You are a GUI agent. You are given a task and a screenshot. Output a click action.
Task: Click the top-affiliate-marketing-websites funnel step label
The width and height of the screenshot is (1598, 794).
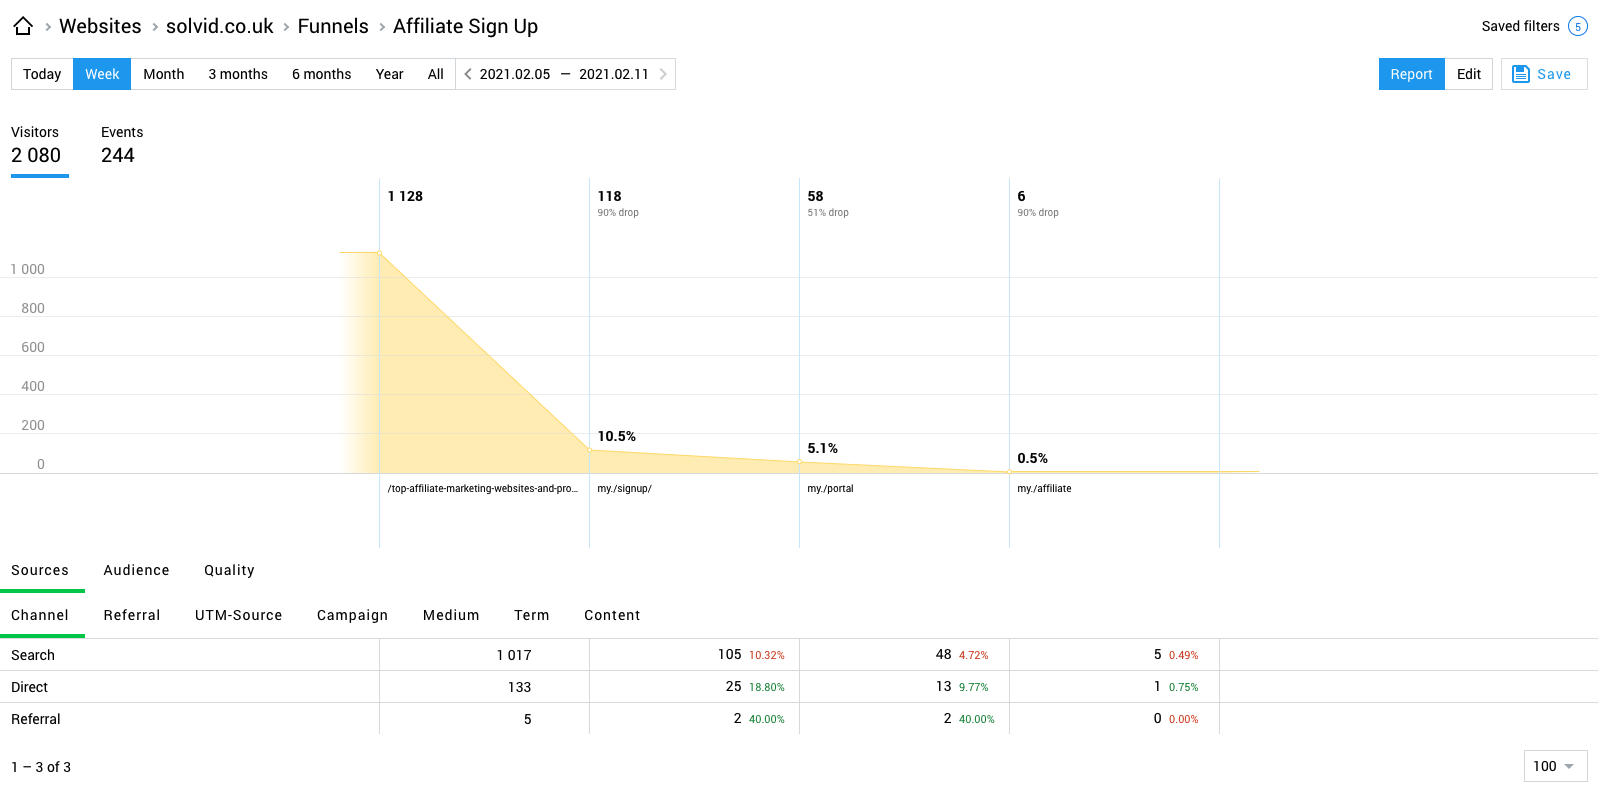click(483, 489)
